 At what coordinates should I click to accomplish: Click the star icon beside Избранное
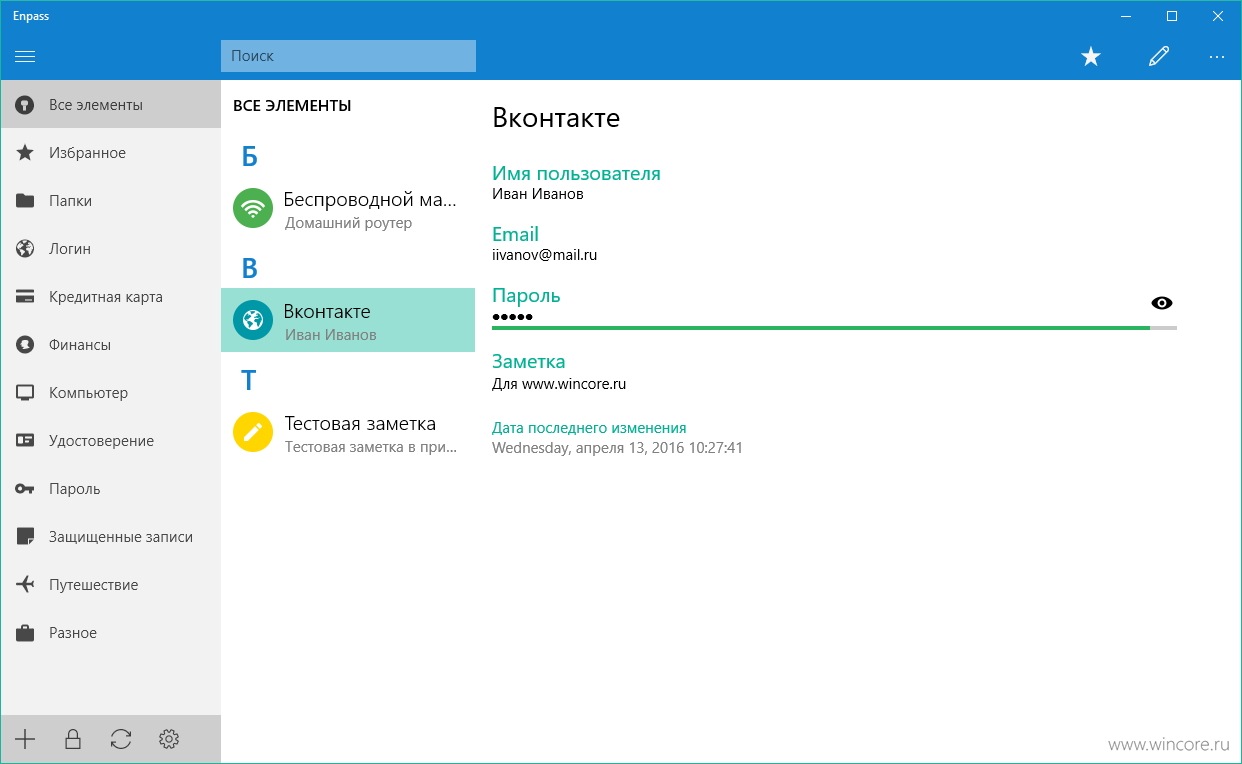point(25,153)
